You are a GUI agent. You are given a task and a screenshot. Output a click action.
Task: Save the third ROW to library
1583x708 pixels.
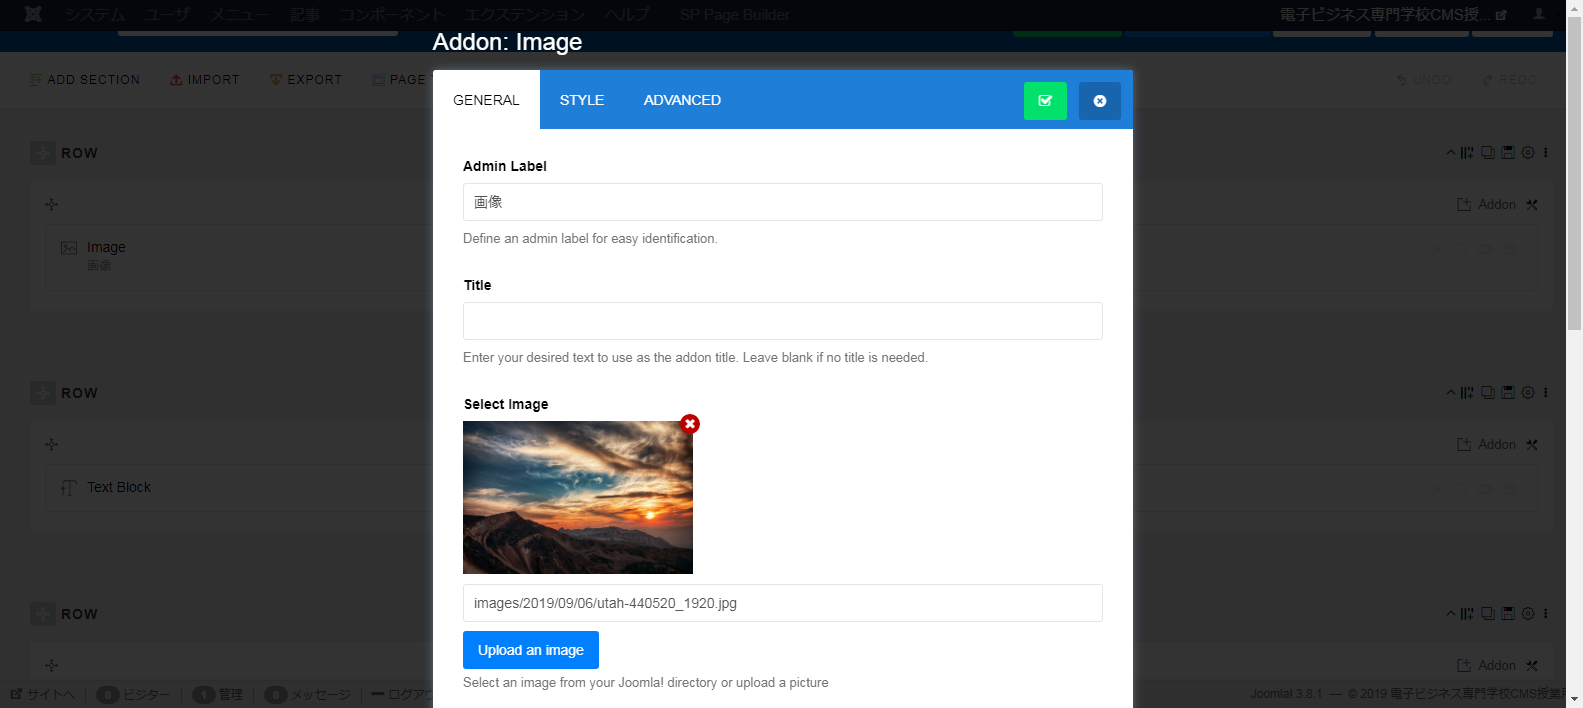click(1508, 614)
